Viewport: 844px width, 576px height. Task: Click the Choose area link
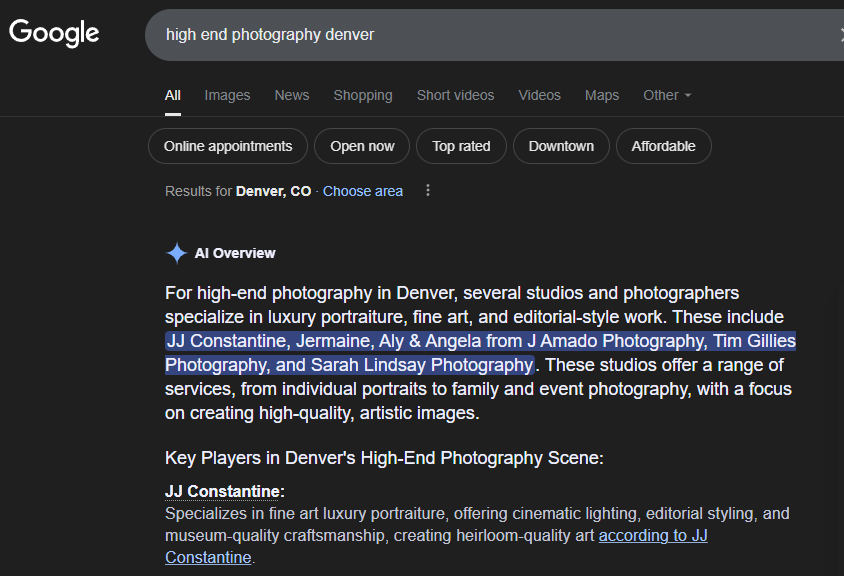click(x=363, y=191)
